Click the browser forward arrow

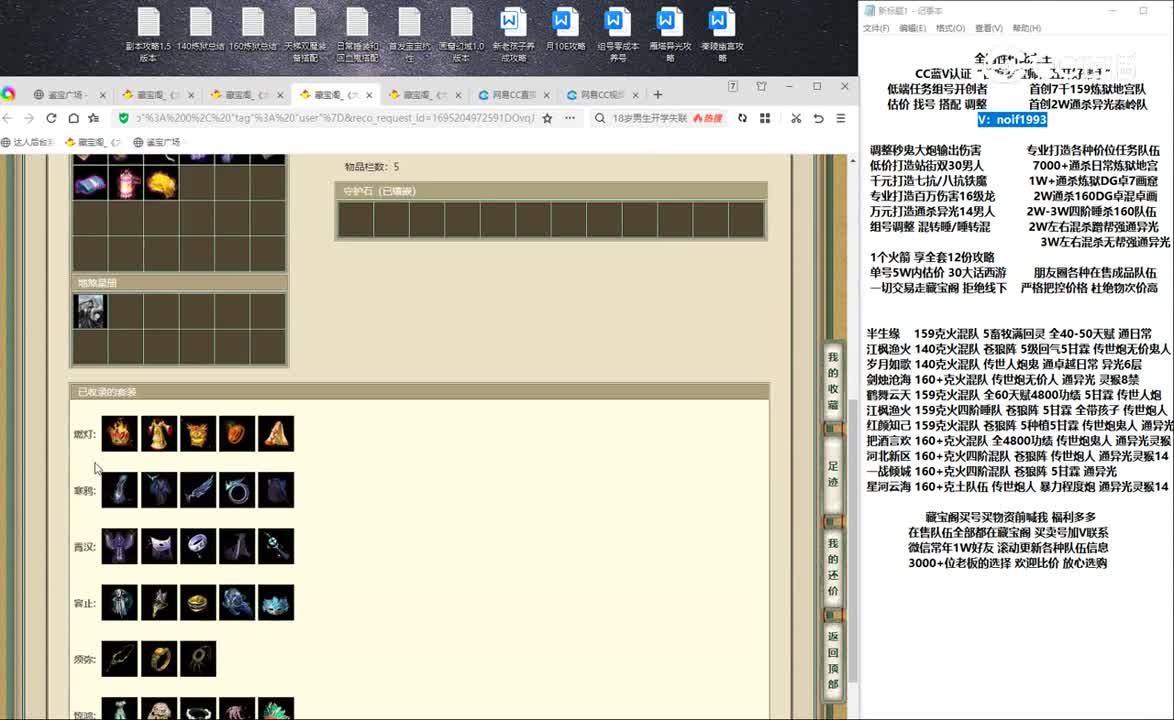[x=29, y=118]
